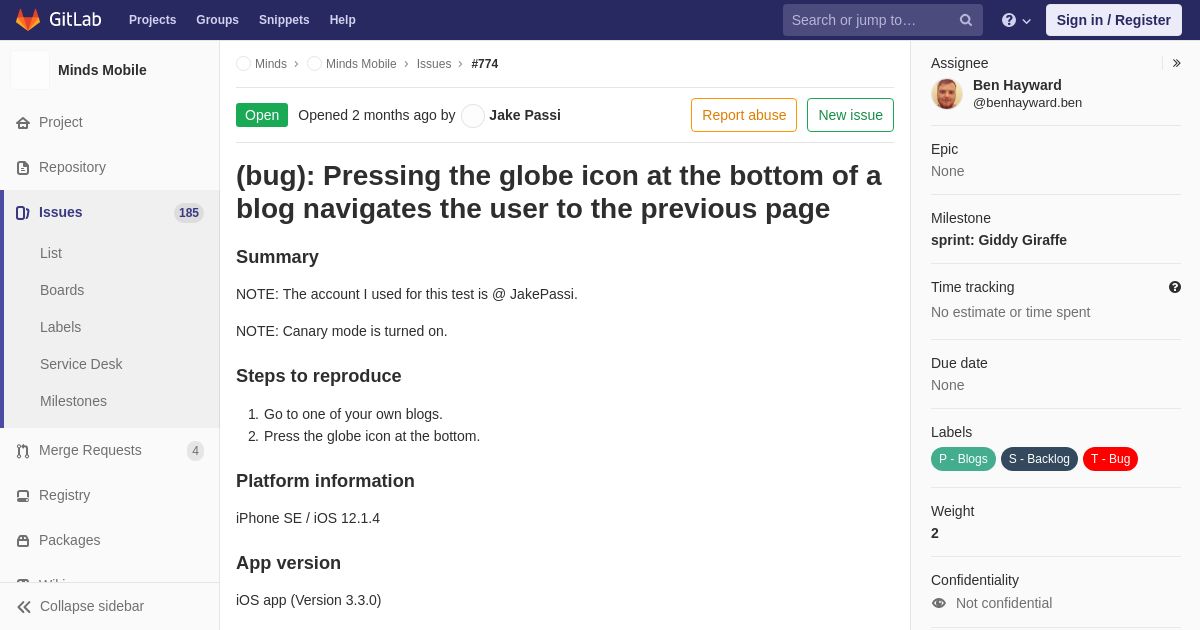Click the Minds Mobile breadcrumb link

361,64
